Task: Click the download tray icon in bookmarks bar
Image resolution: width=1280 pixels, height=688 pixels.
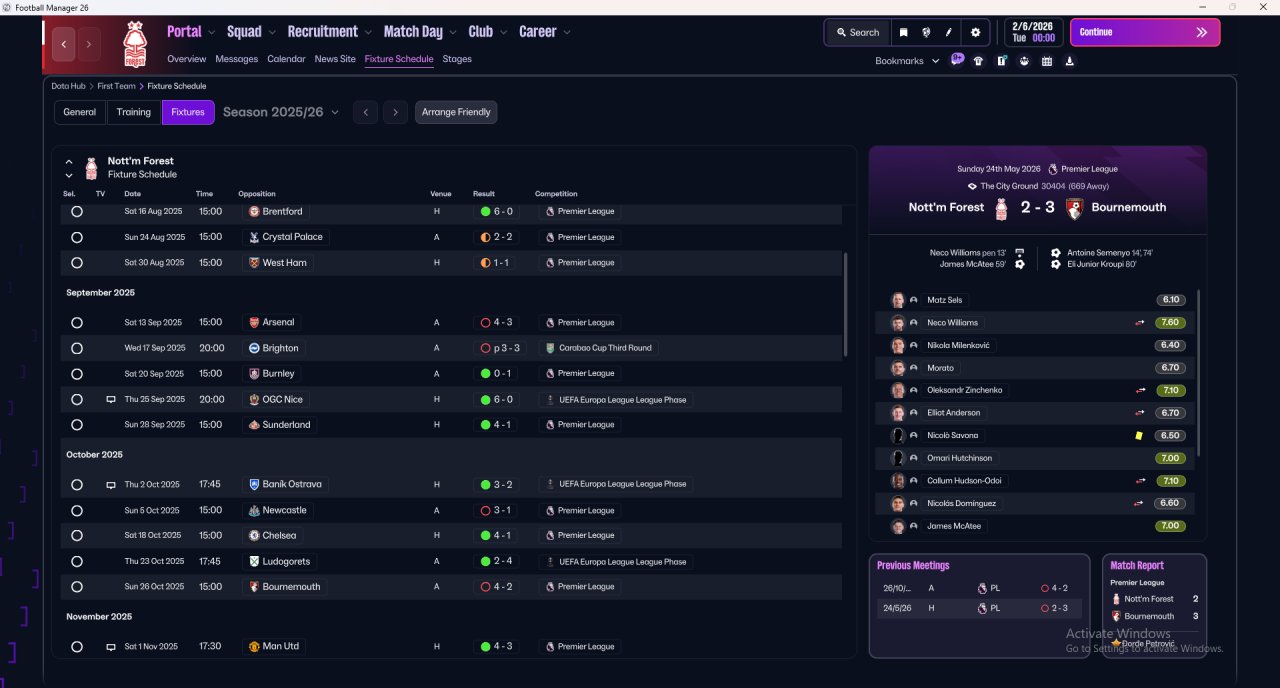Action: click(x=1070, y=61)
